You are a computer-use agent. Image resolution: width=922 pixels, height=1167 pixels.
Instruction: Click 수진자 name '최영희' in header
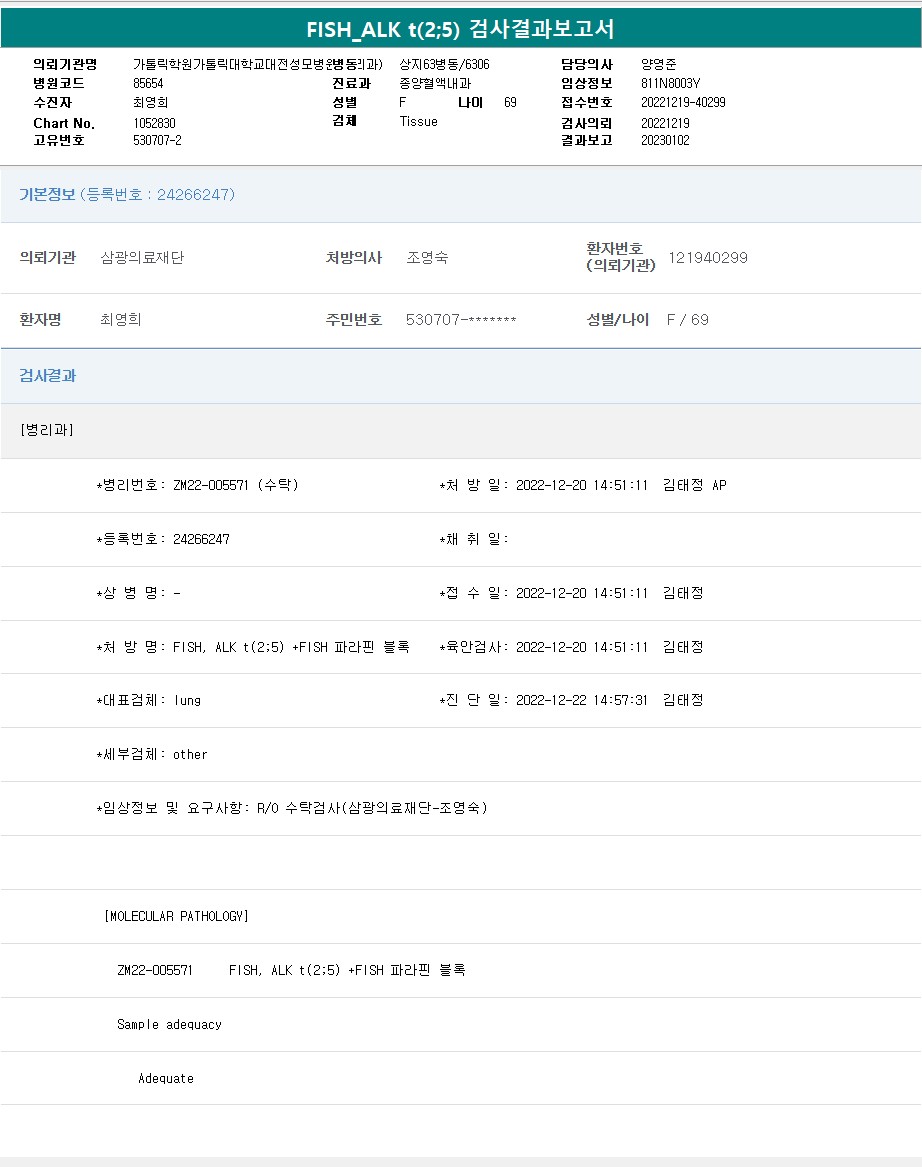(150, 102)
